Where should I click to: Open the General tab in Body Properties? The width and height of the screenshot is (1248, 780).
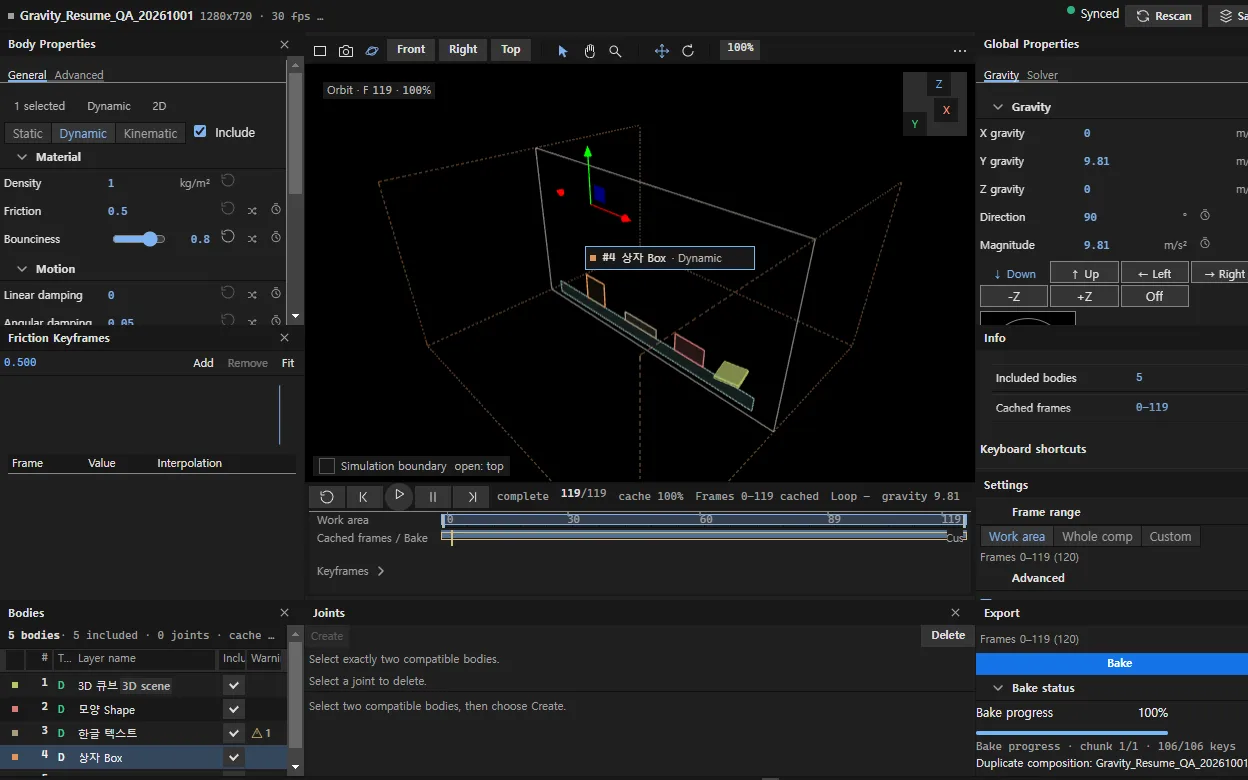point(27,75)
